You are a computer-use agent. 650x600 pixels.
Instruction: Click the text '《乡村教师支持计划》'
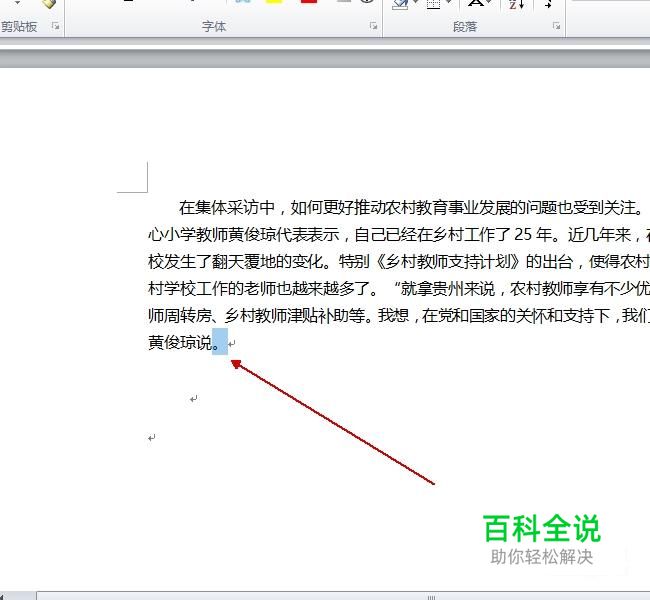click(448, 262)
